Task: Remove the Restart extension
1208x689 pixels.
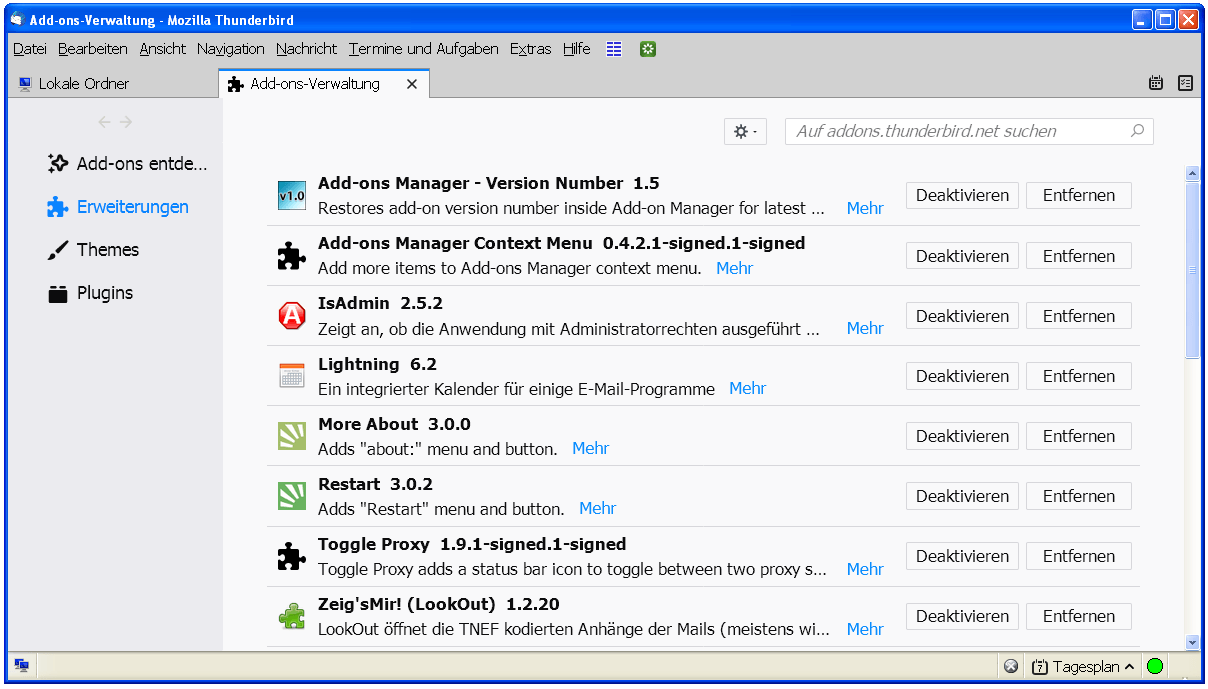Action: [x=1079, y=496]
